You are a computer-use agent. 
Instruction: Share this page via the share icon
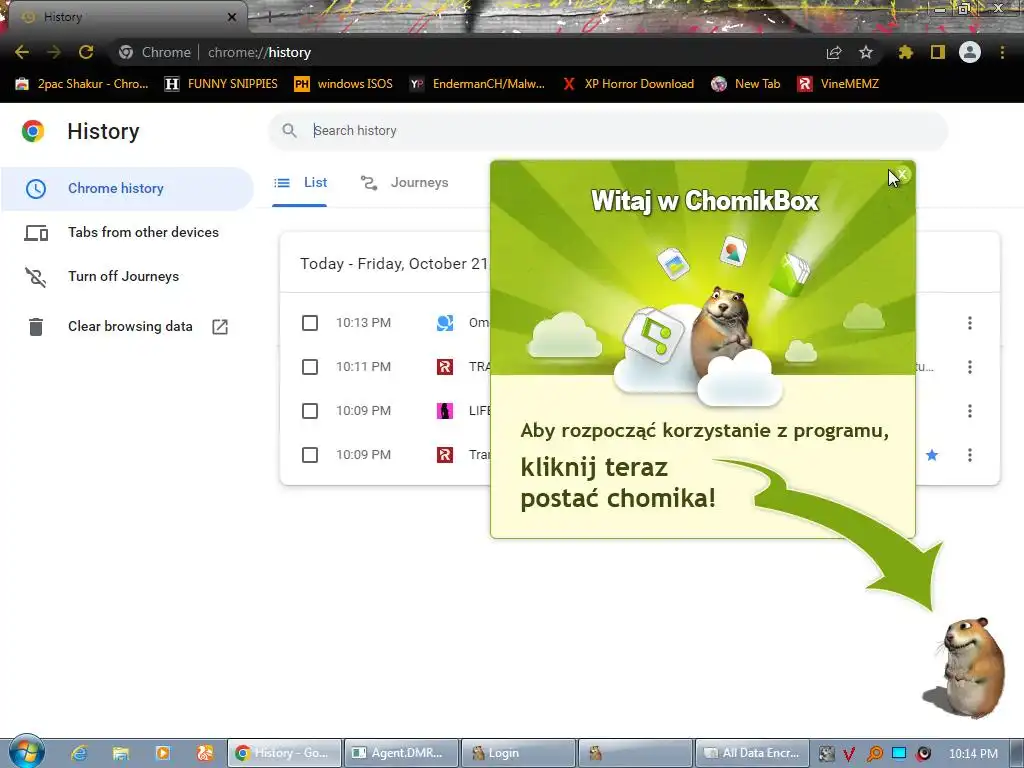pos(834,52)
